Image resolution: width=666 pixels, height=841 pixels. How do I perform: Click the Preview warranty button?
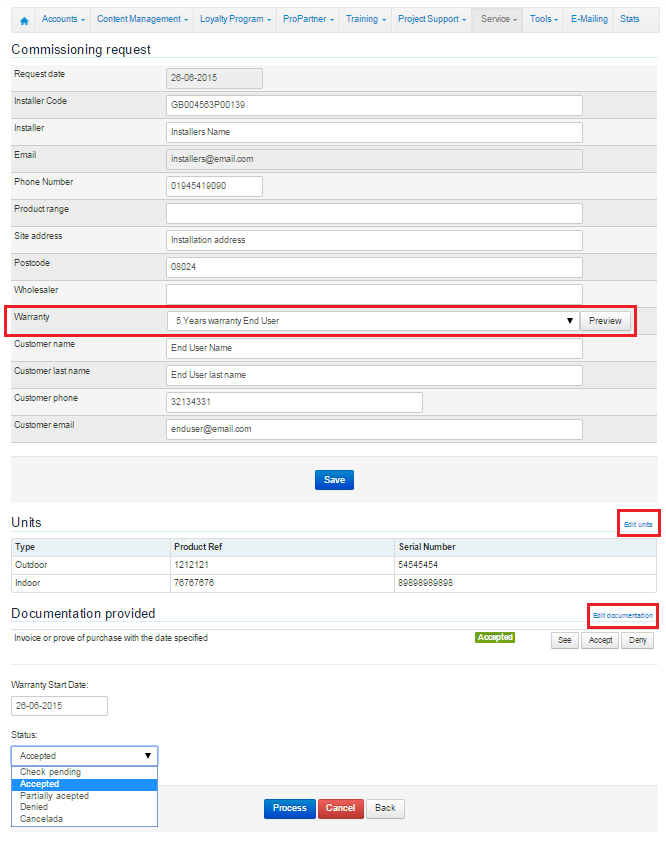click(605, 321)
